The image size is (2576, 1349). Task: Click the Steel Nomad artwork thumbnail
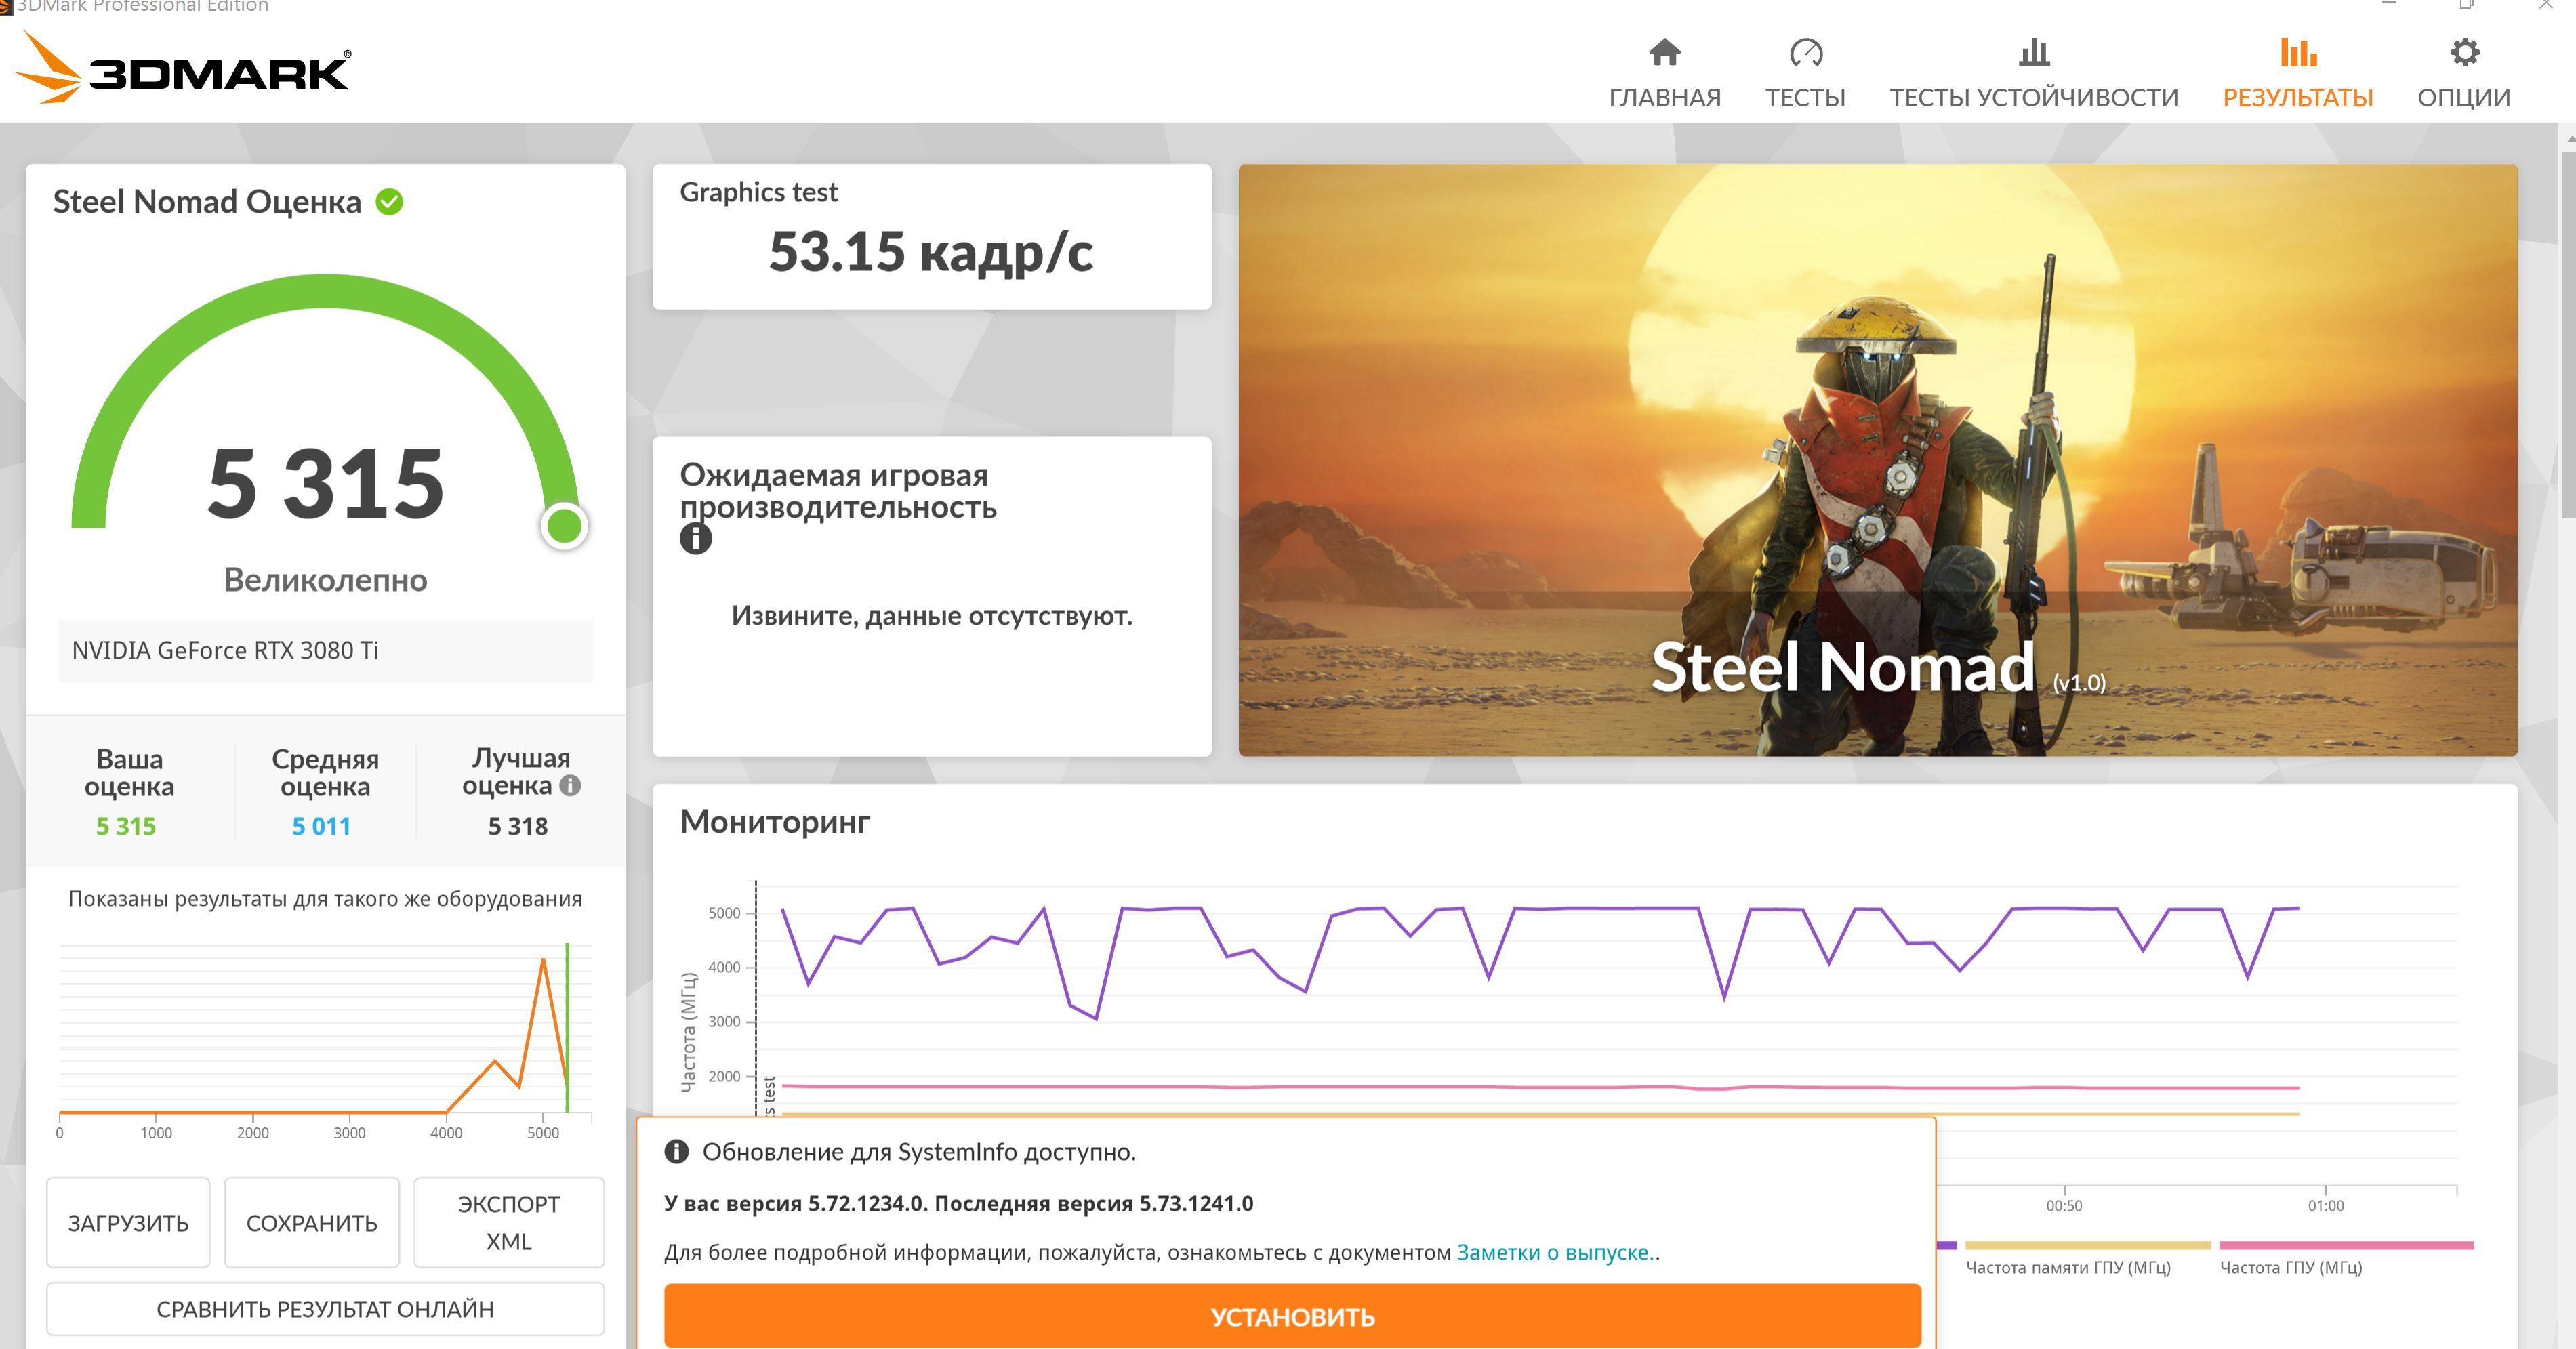point(1877,460)
